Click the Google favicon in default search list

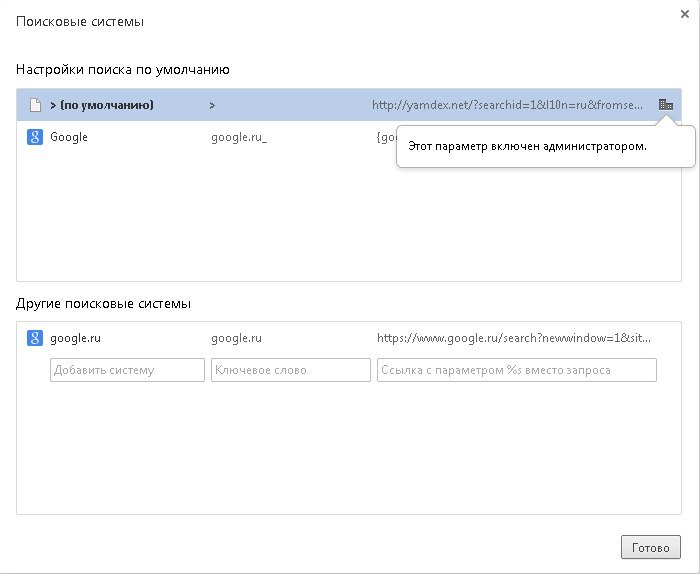33,137
